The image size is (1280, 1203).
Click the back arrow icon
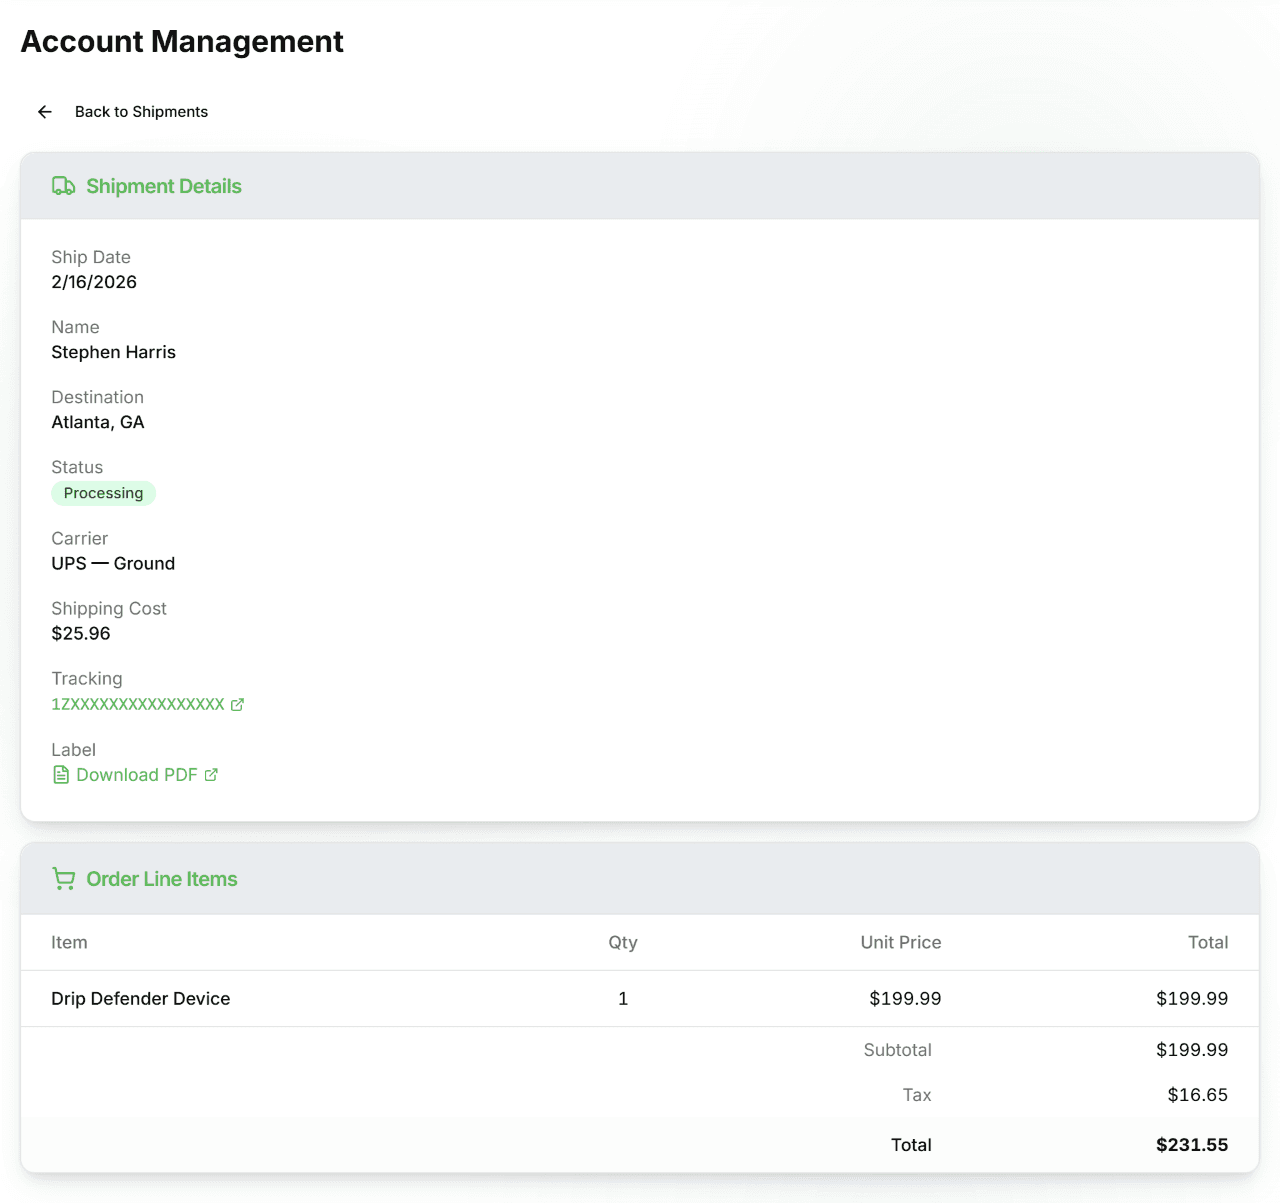tap(44, 111)
